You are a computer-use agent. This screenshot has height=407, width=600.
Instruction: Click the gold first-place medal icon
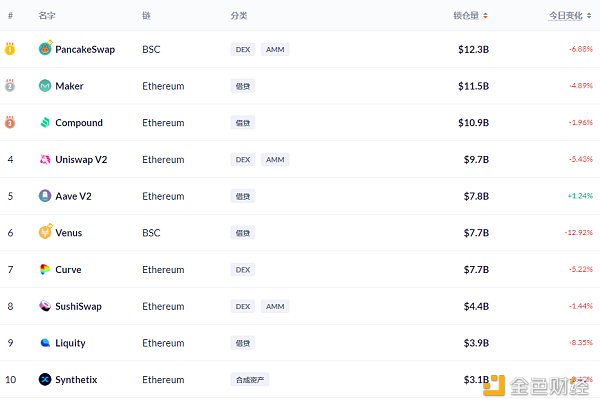coord(10,49)
